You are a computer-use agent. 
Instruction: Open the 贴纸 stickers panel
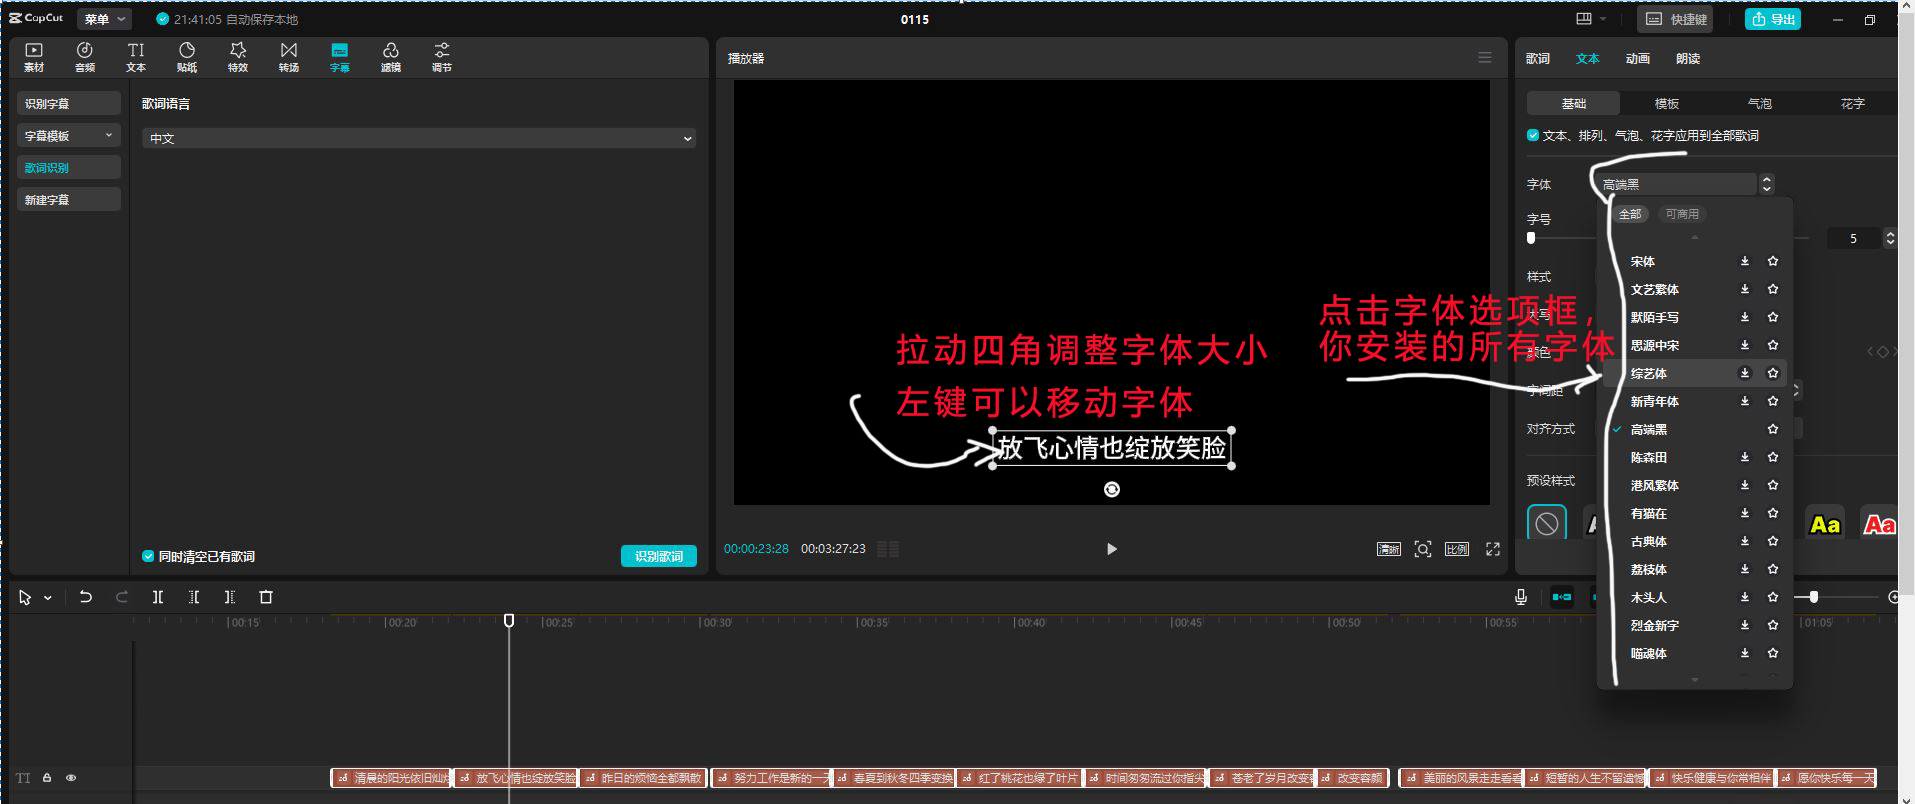tap(187, 57)
